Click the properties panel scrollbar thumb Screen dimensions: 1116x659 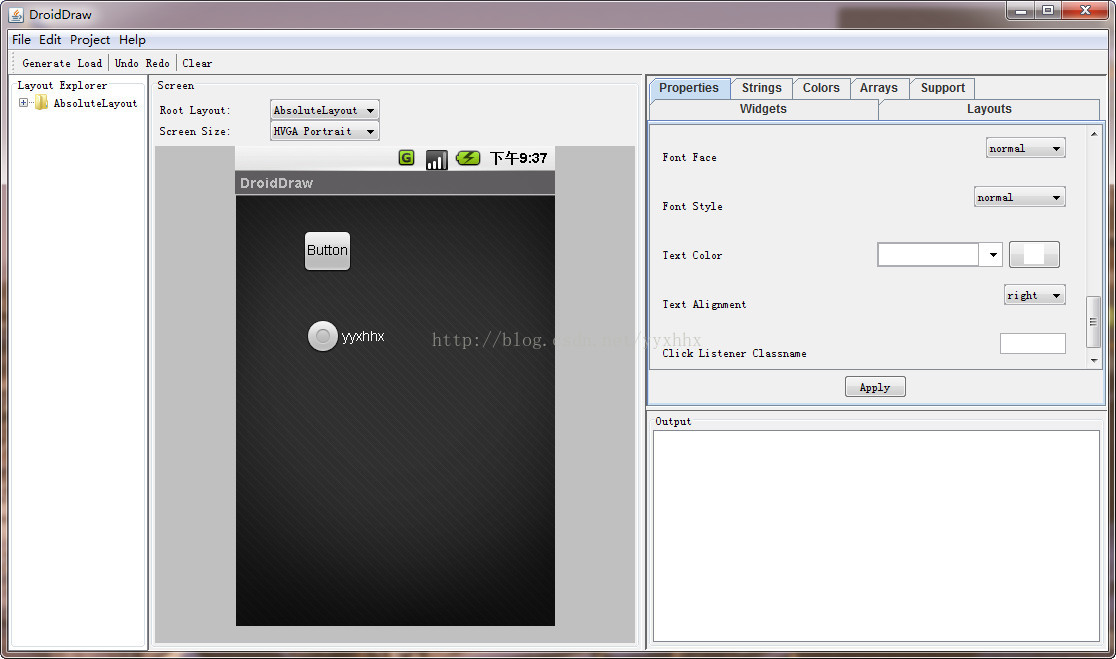coord(1094,322)
